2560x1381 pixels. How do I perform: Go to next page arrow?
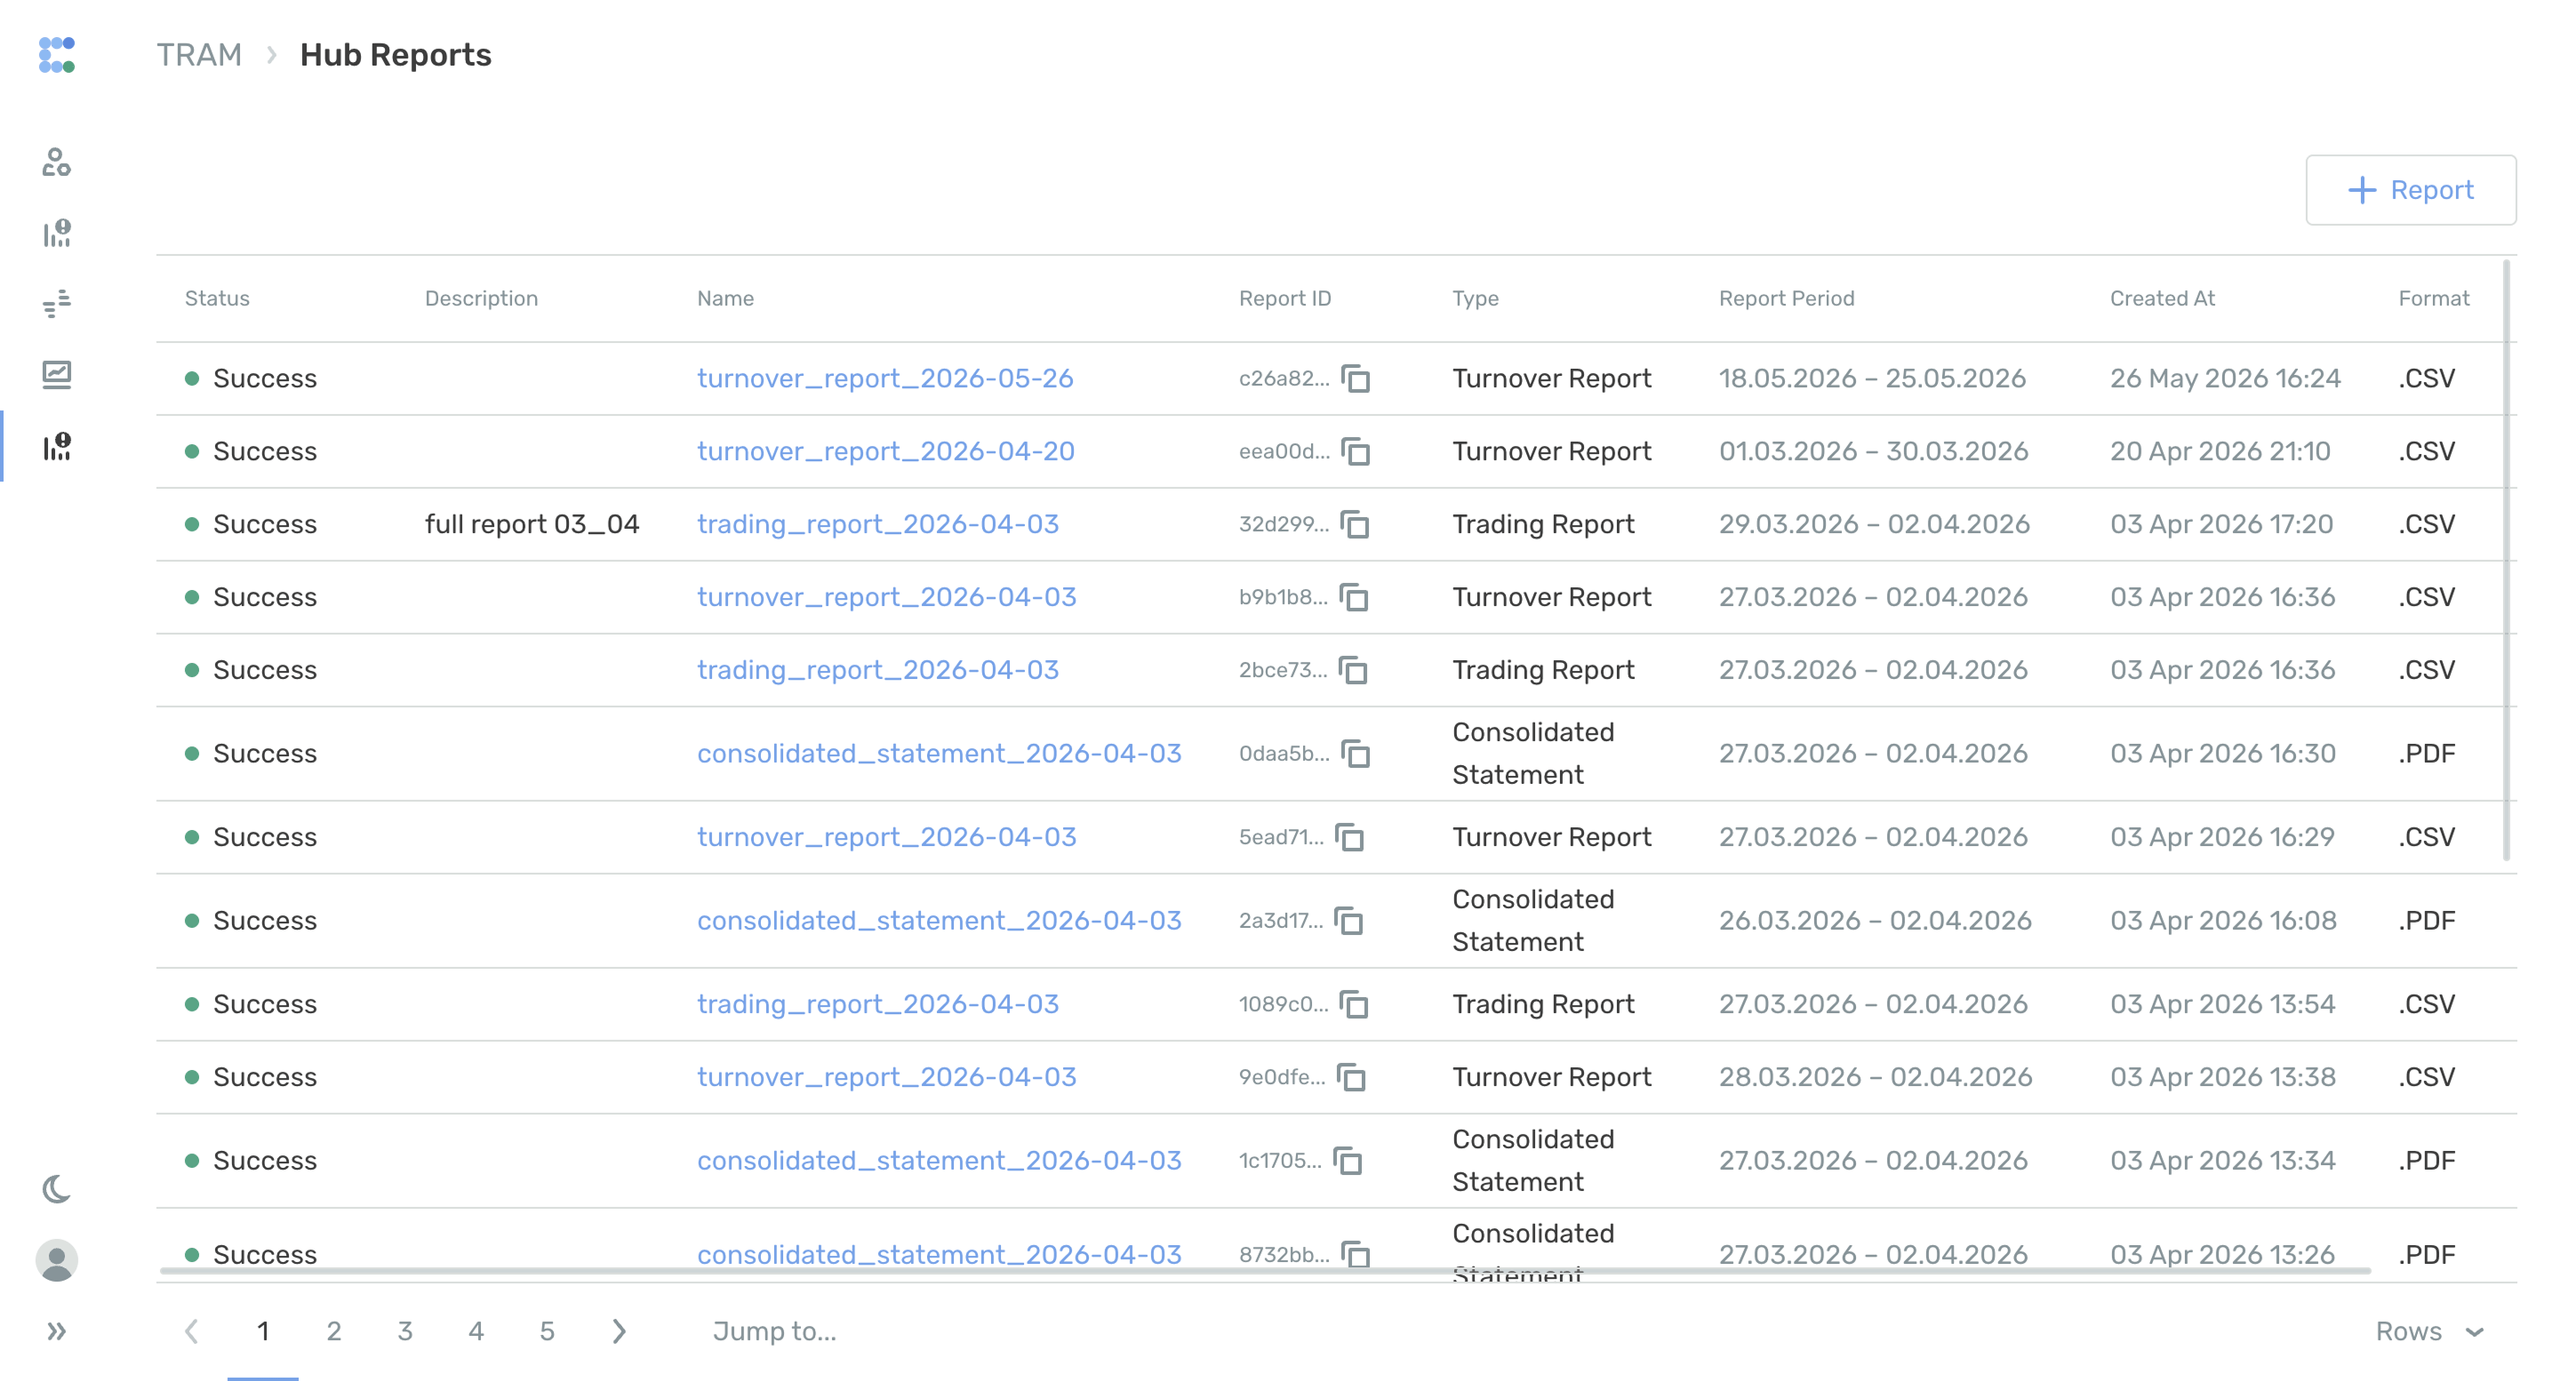619,1331
